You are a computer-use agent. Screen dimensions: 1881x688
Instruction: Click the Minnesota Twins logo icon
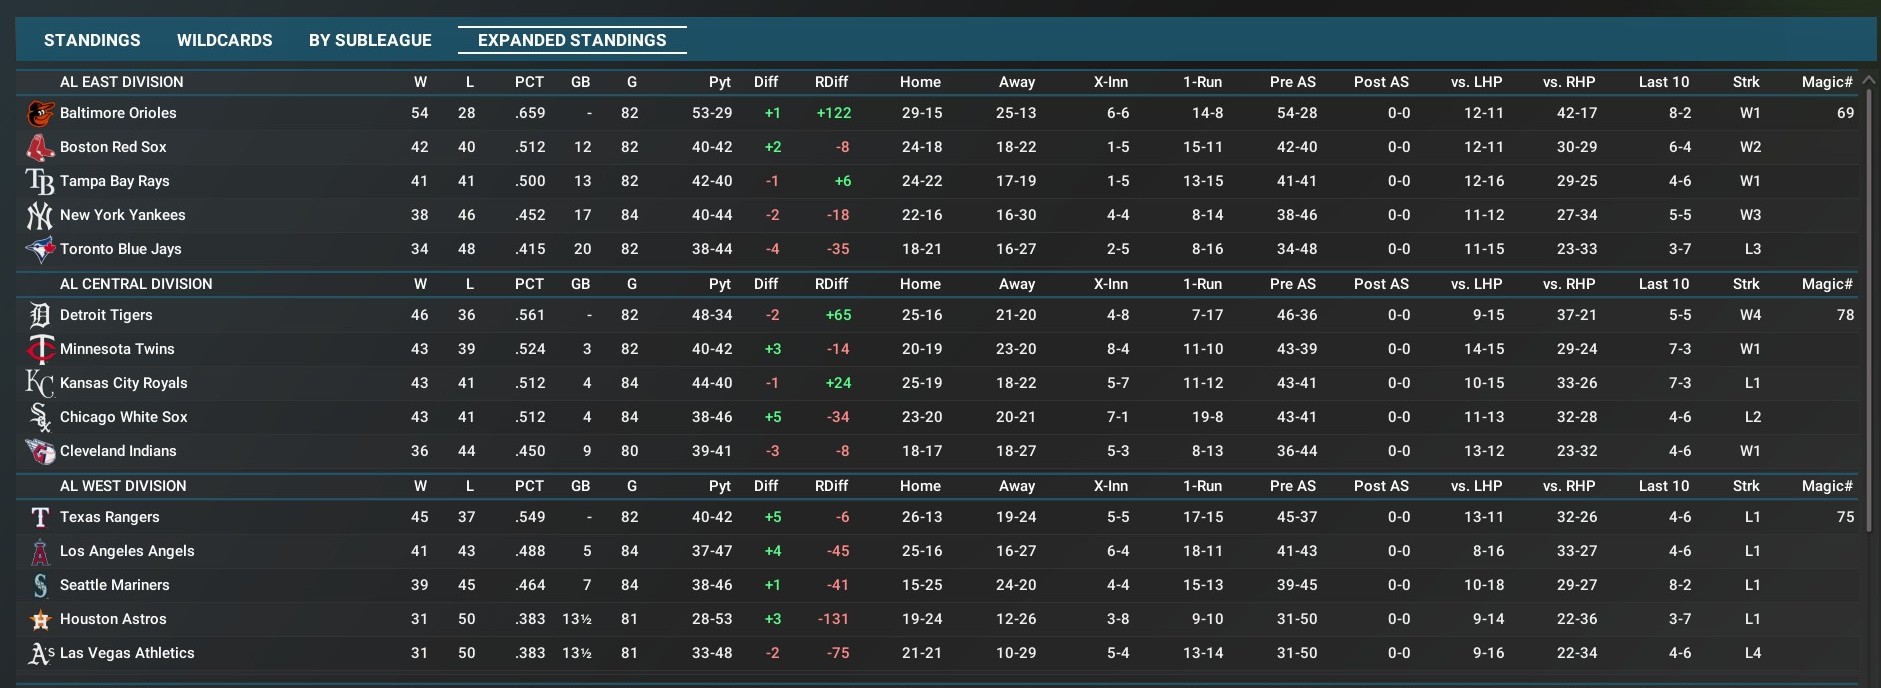[x=40, y=349]
